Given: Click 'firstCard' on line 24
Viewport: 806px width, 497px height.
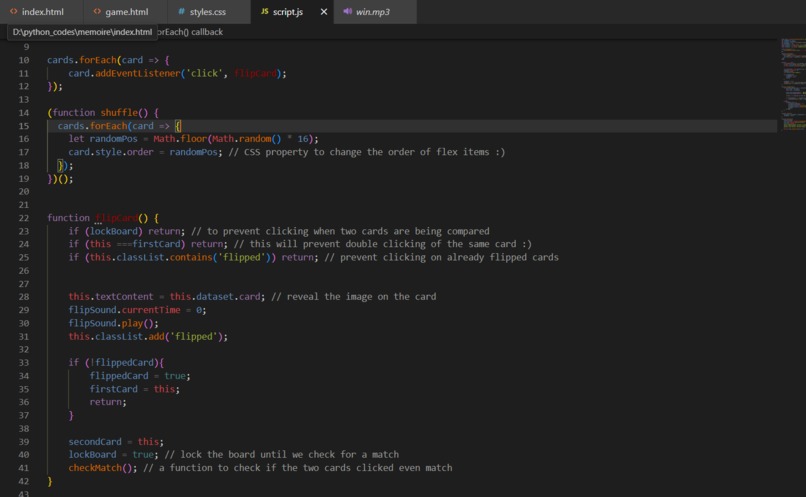Looking at the screenshot, I should tap(157, 244).
